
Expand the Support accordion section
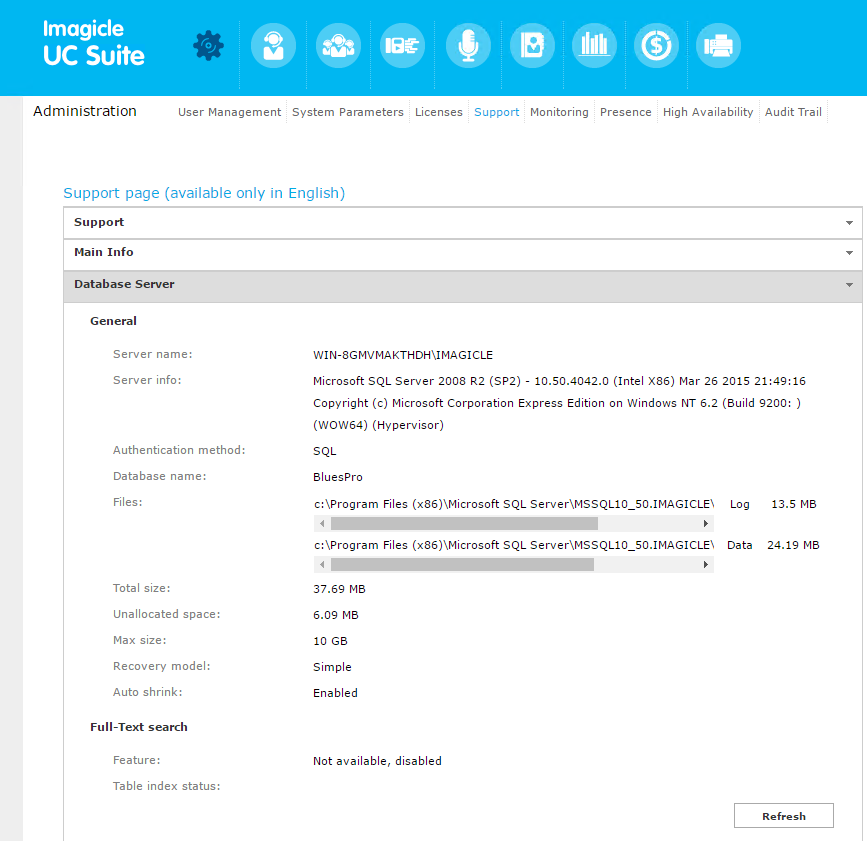tap(462, 222)
